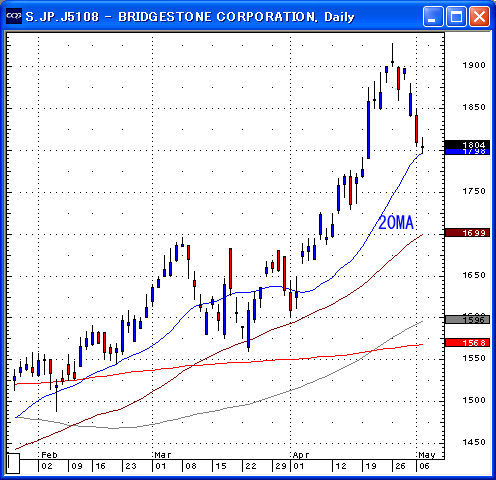Click the 12 date marker in April
This screenshot has height=480, width=496.
tap(341, 466)
